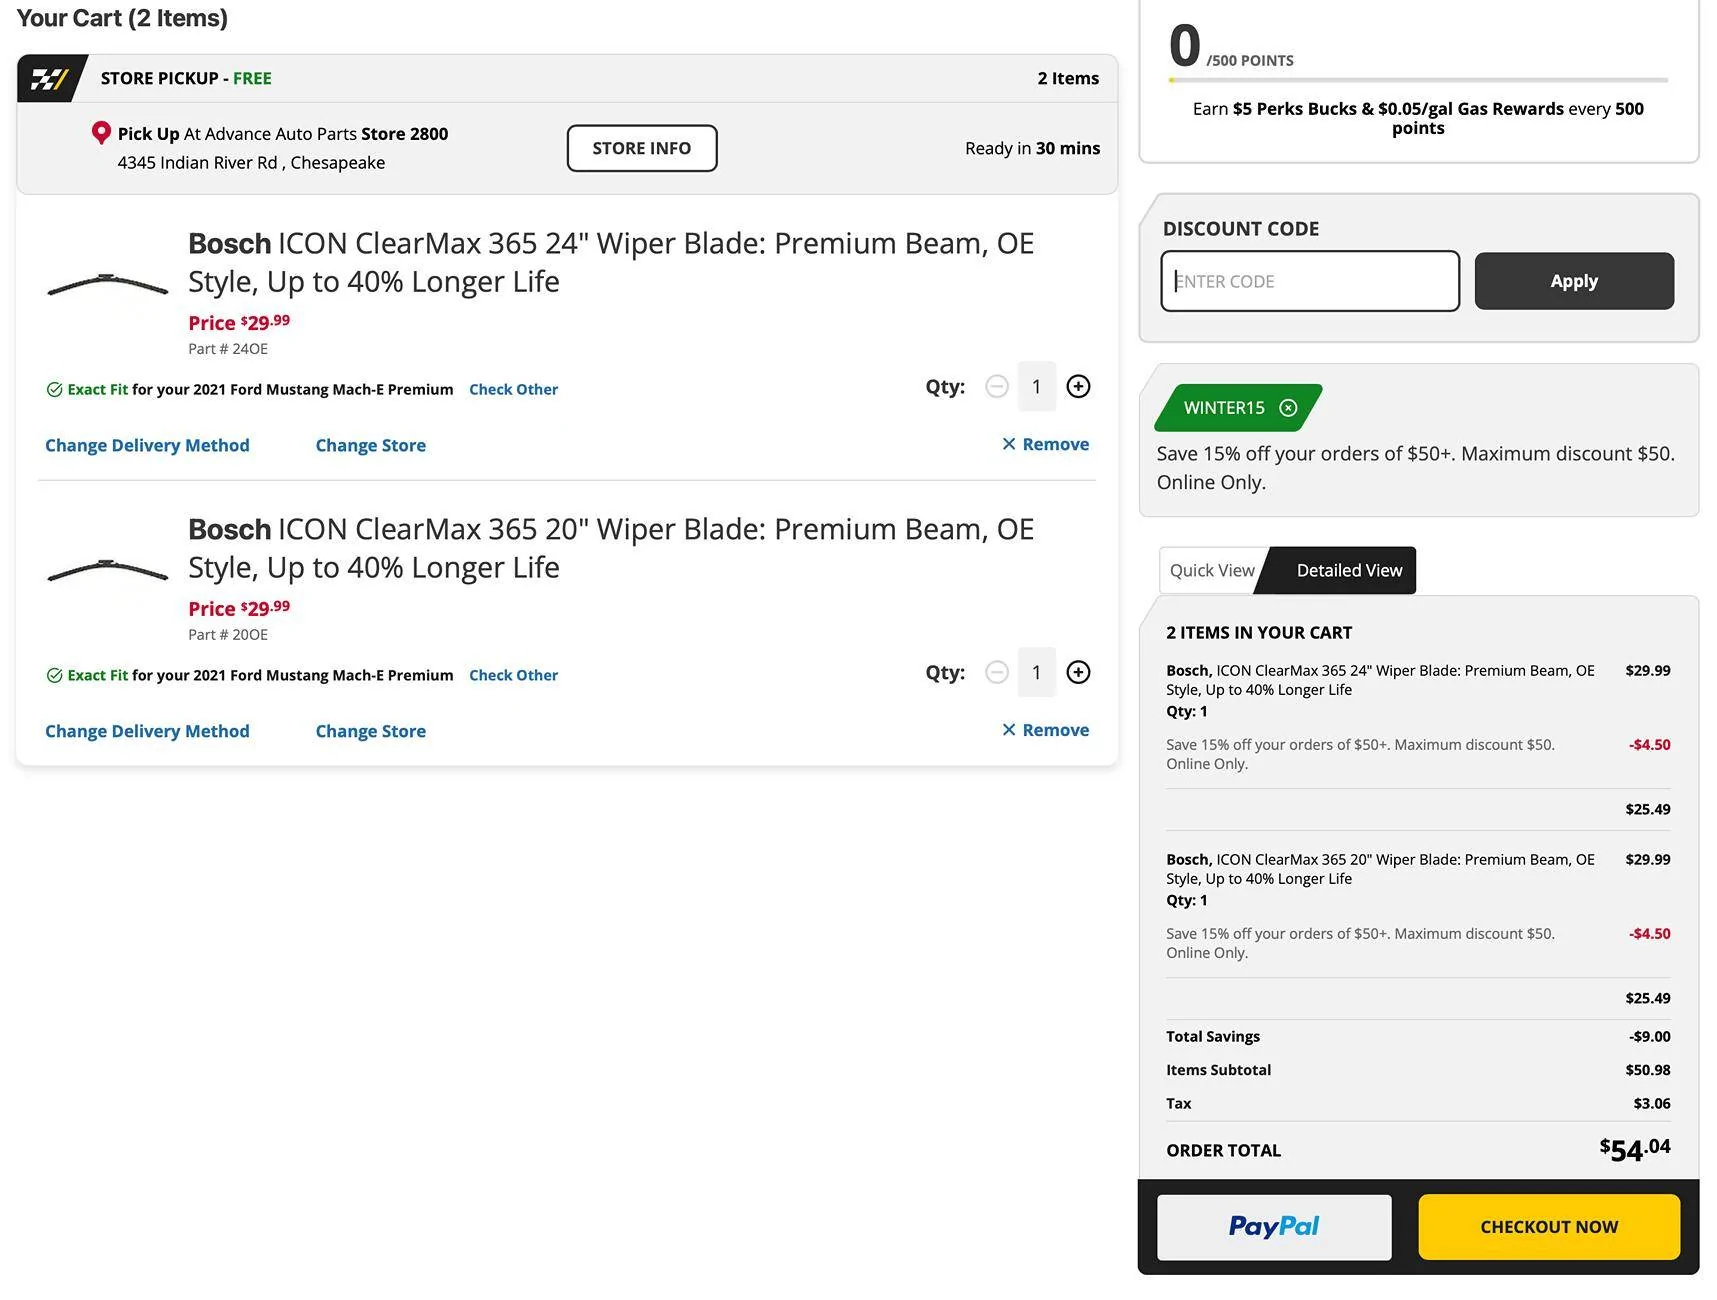Switch to the Quick View tab

click(1212, 570)
